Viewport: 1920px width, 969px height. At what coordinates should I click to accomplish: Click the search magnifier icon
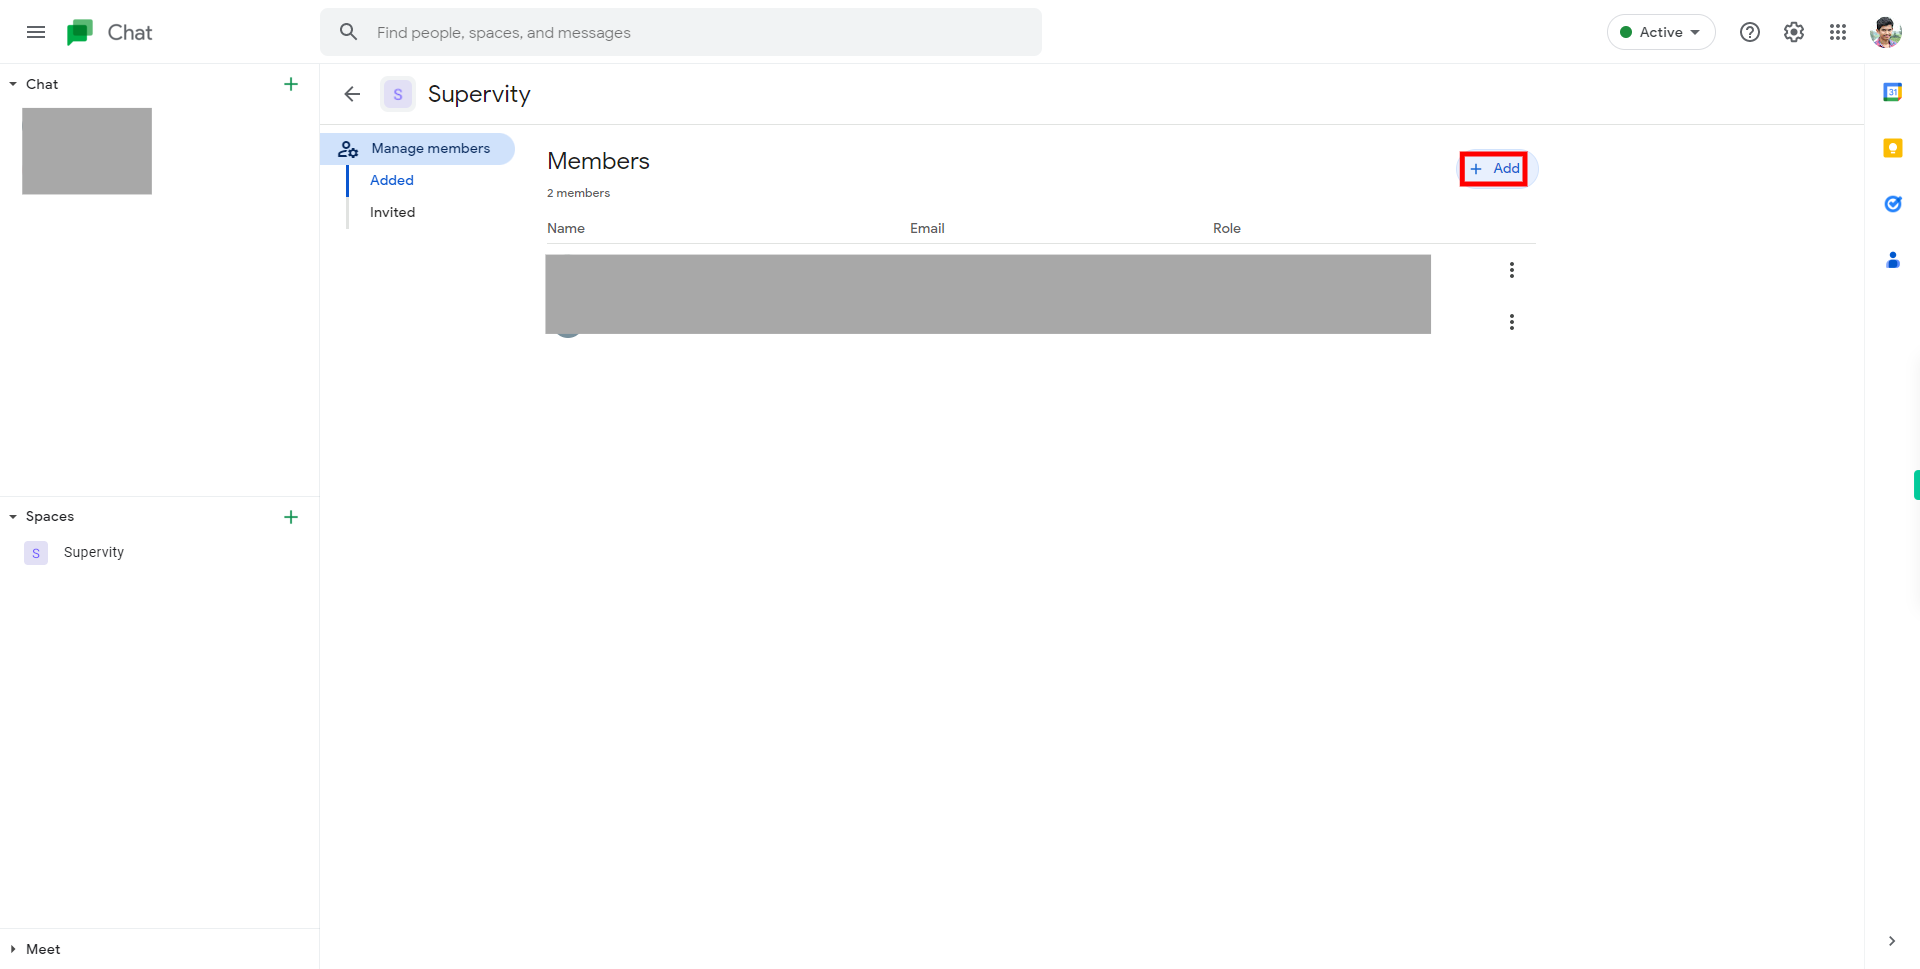pyautogui.click(x=348, y=32)
